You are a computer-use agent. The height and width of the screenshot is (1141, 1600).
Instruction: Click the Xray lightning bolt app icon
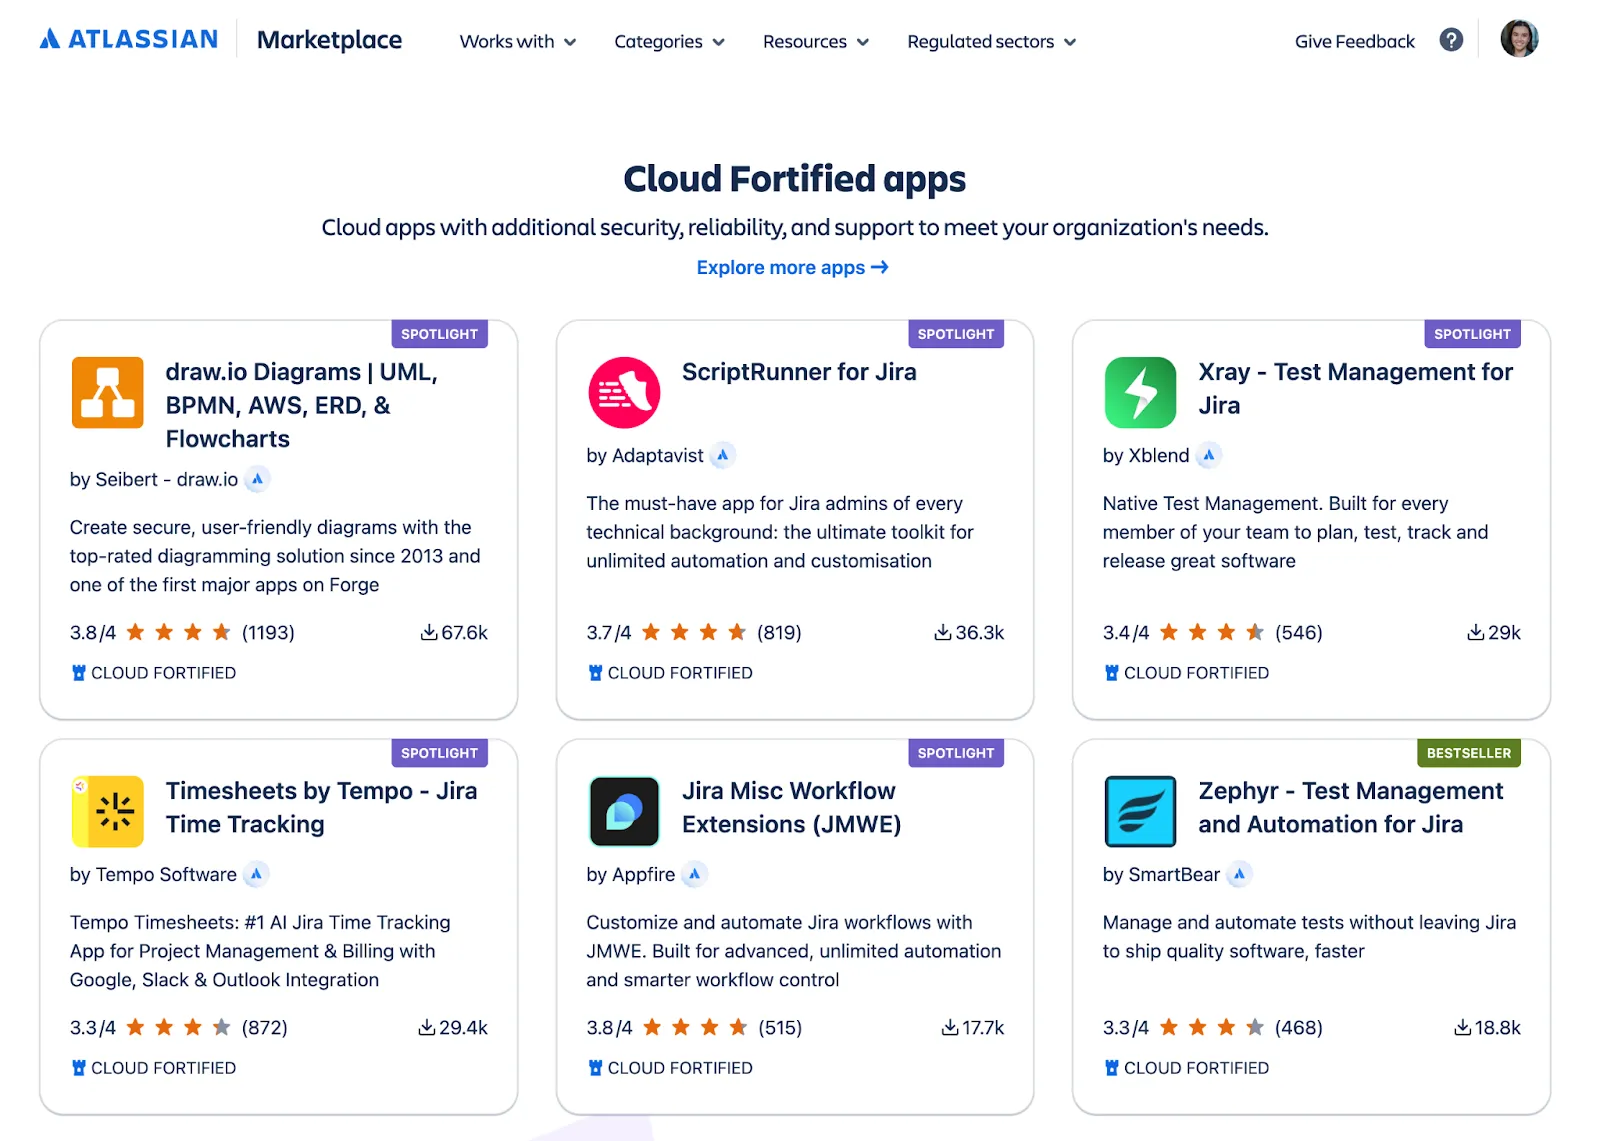[x=1139, y=392]
